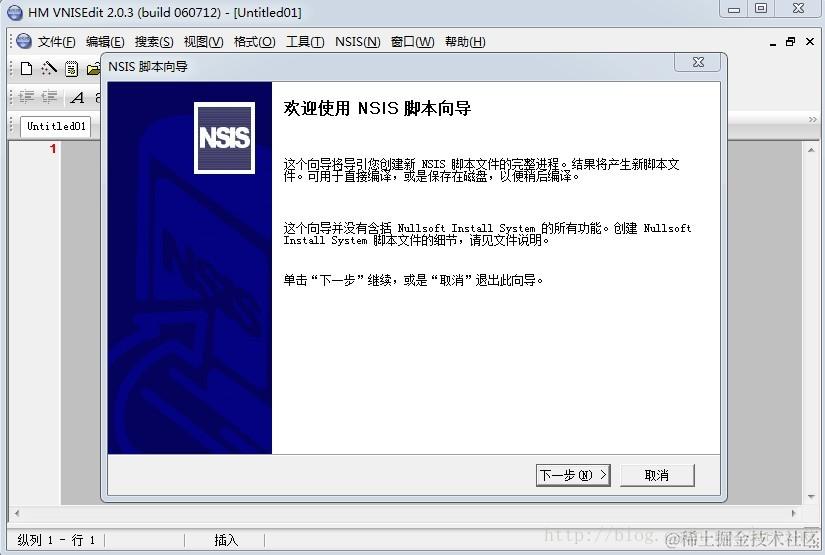Click the increase indent toolbar icon
825x555 pixels.
(x=27, y=97)
